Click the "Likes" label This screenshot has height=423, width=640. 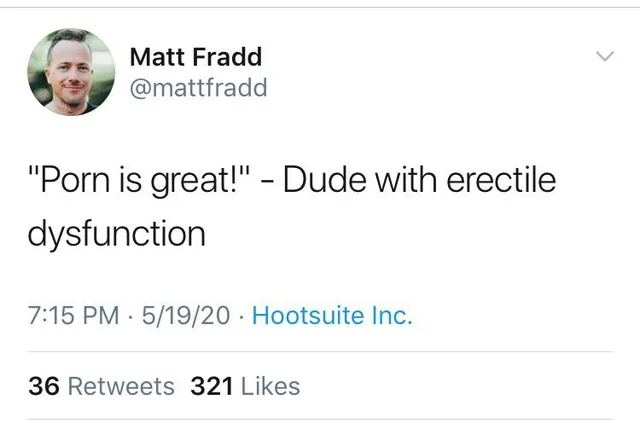(271, 386)
